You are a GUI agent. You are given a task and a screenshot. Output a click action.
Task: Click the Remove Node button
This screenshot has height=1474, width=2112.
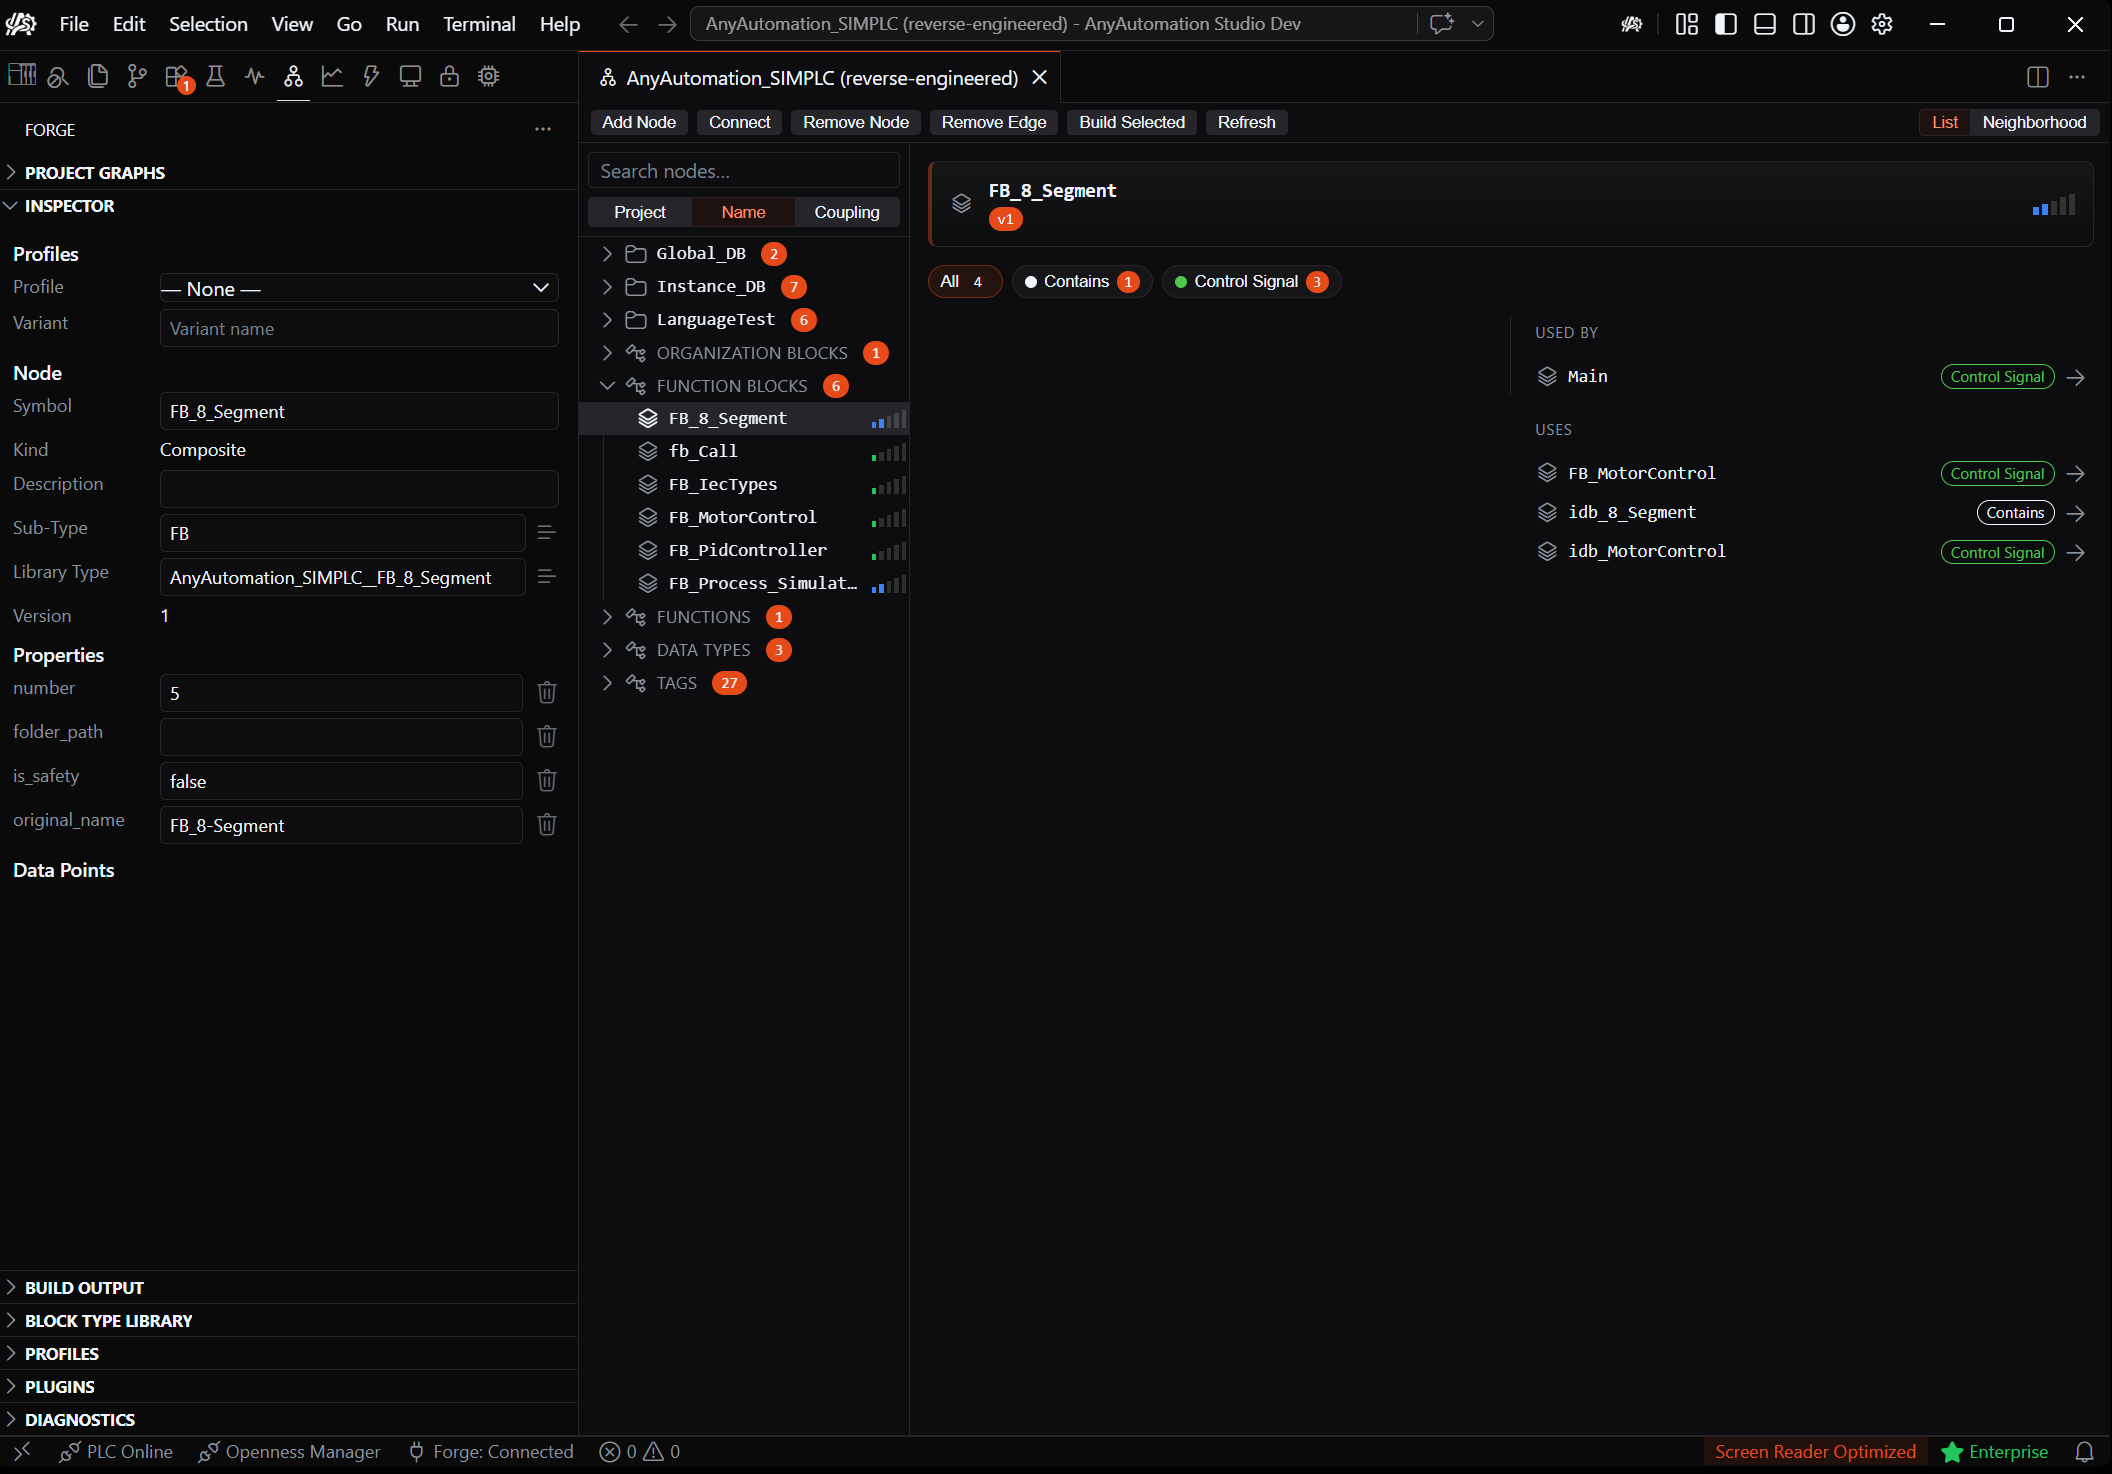(856, 122)
